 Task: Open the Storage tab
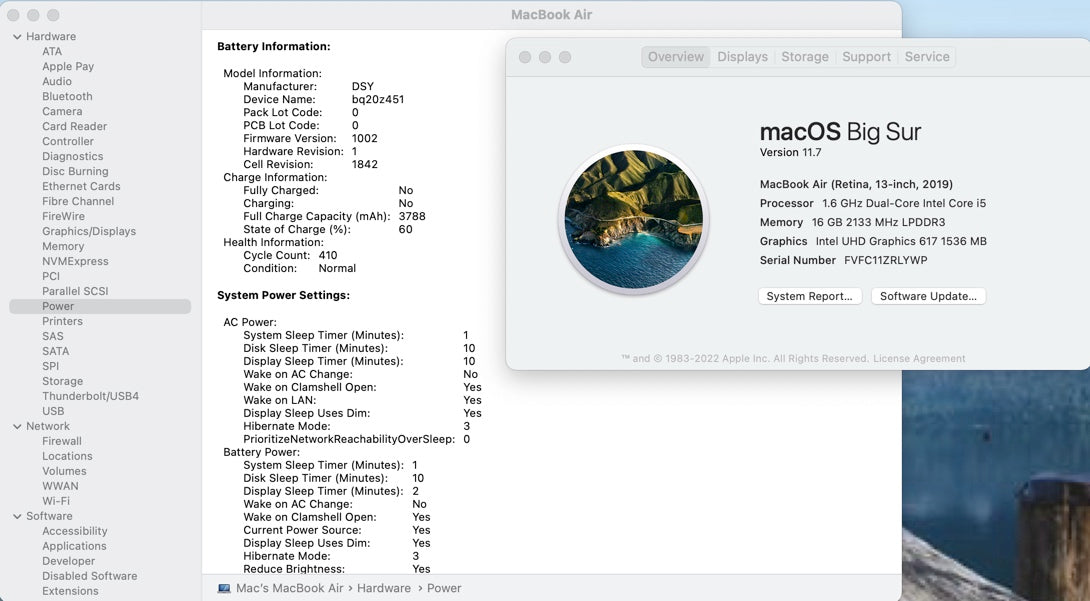[804, 57]
